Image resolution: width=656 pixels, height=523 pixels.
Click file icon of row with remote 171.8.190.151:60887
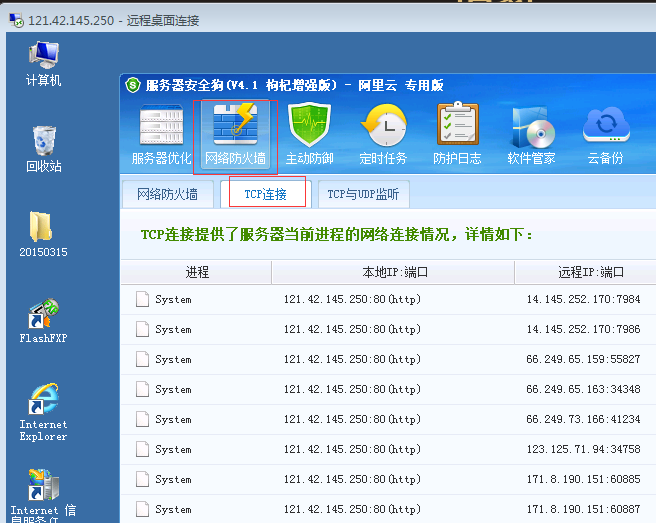point(142,509)
